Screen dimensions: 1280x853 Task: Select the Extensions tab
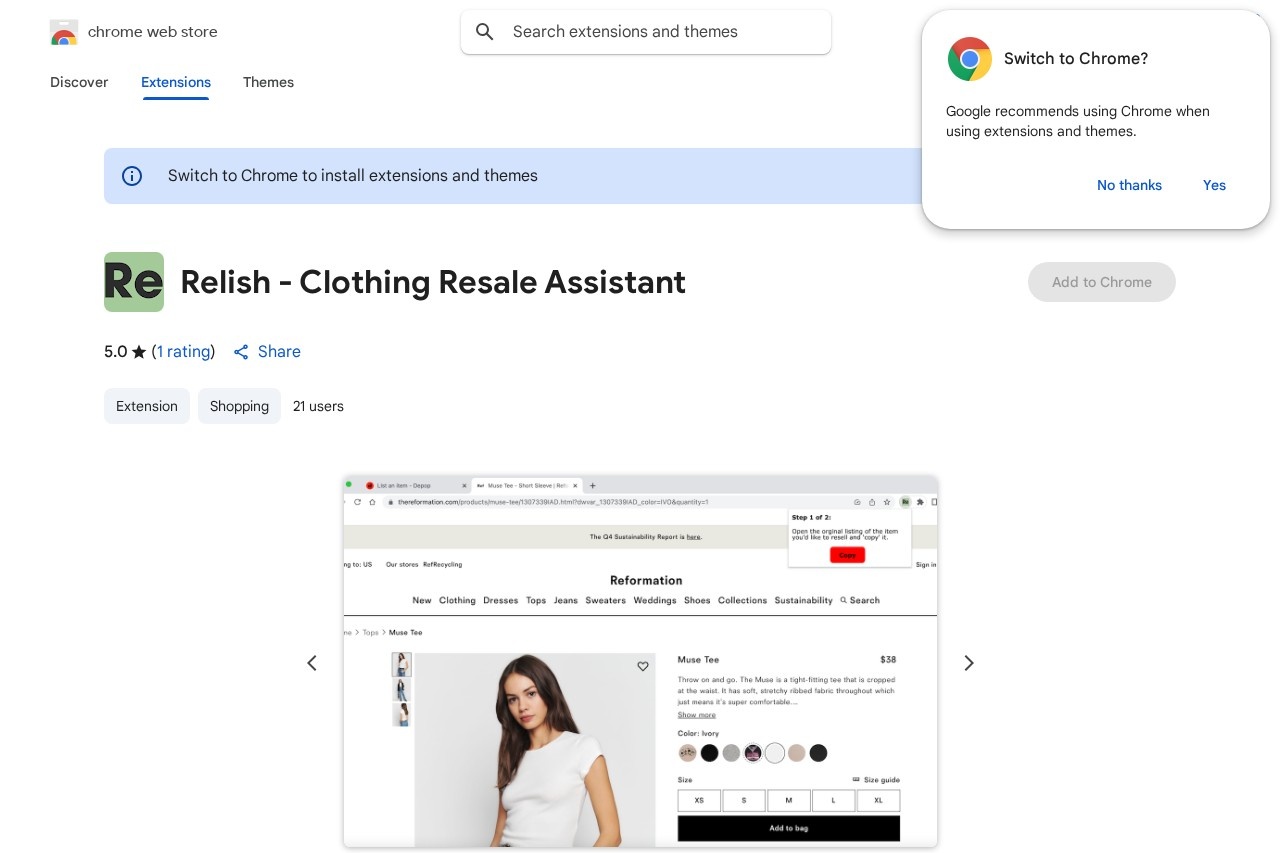tap(176, 82)
